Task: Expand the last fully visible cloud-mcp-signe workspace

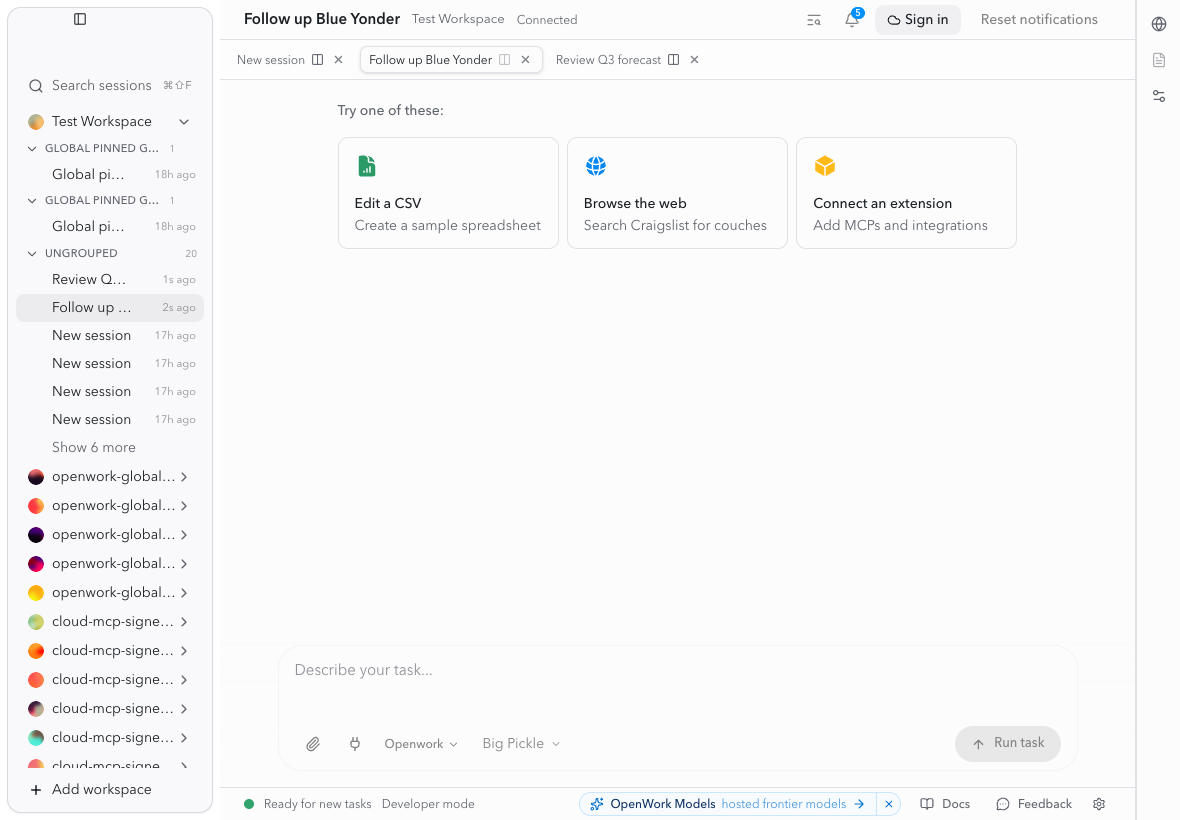Action: pos(184,738)
